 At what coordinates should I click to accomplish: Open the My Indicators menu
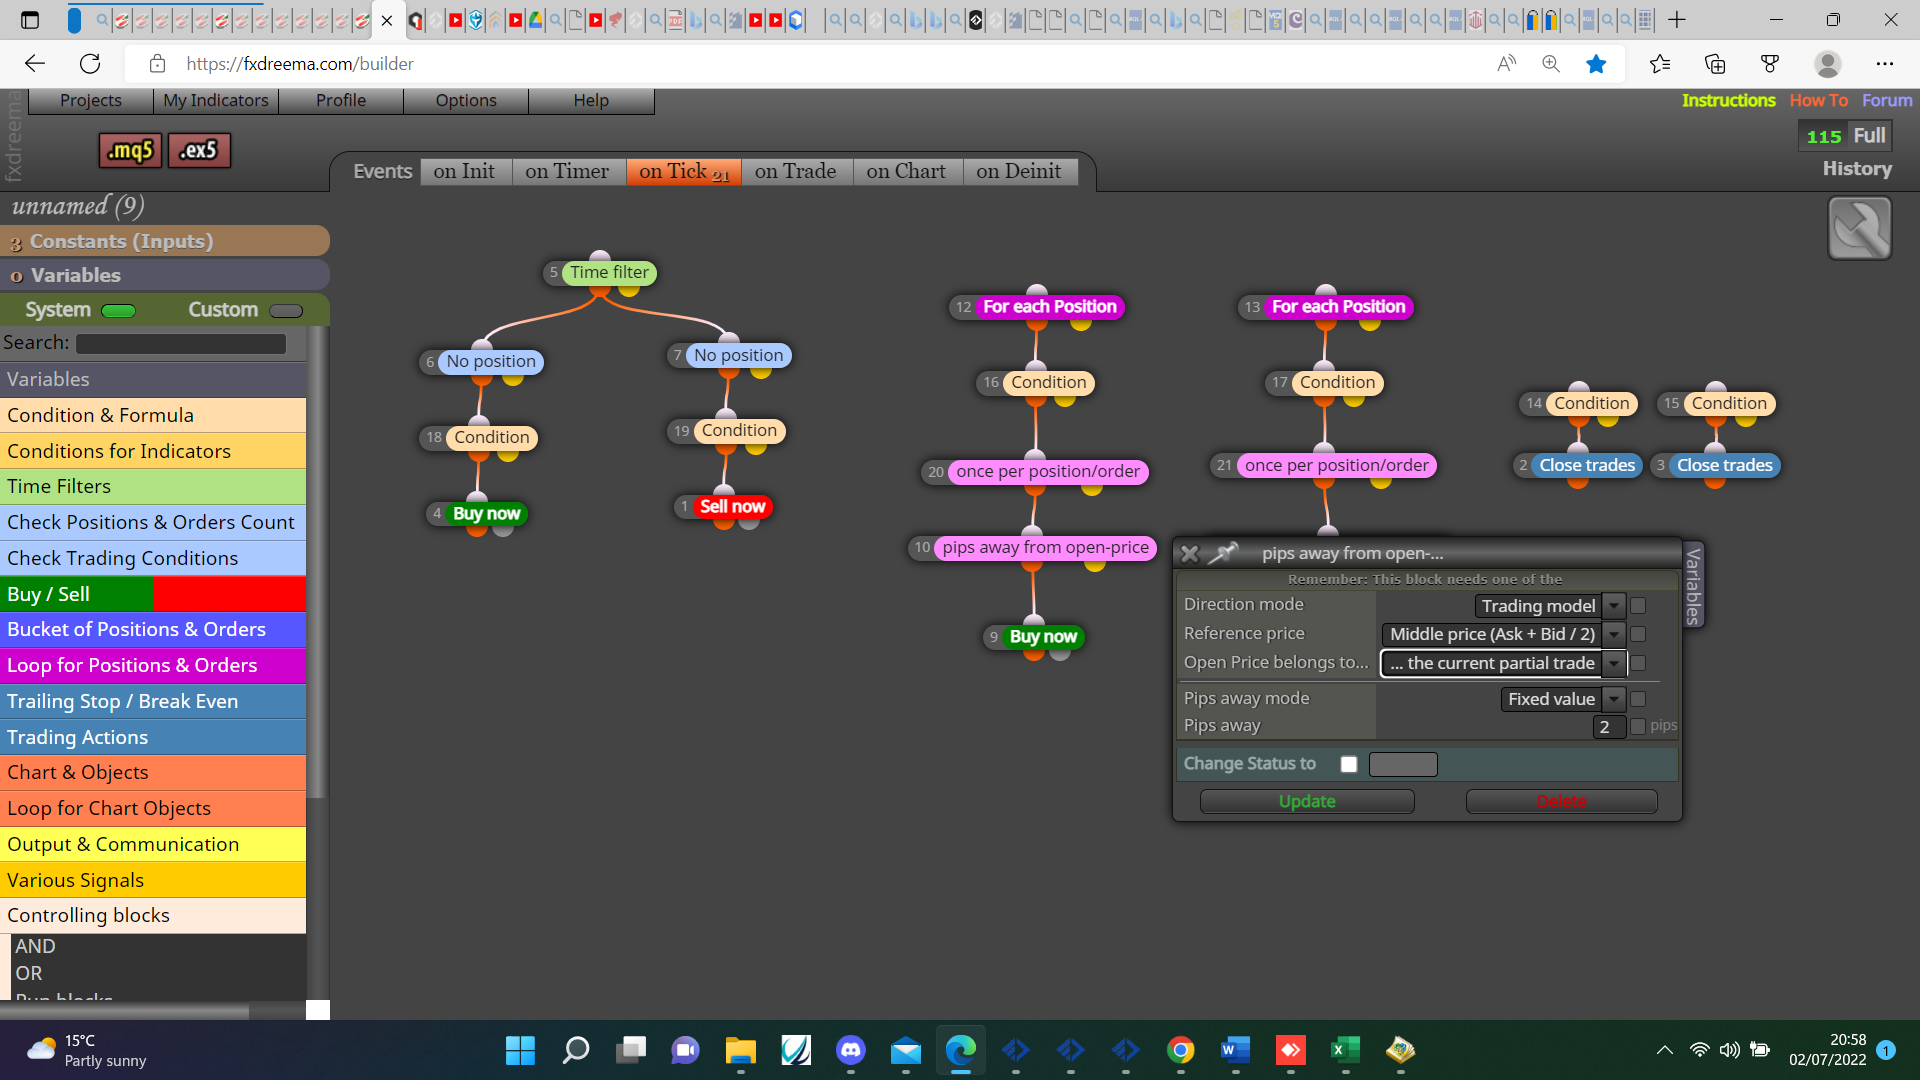(216, 101)
